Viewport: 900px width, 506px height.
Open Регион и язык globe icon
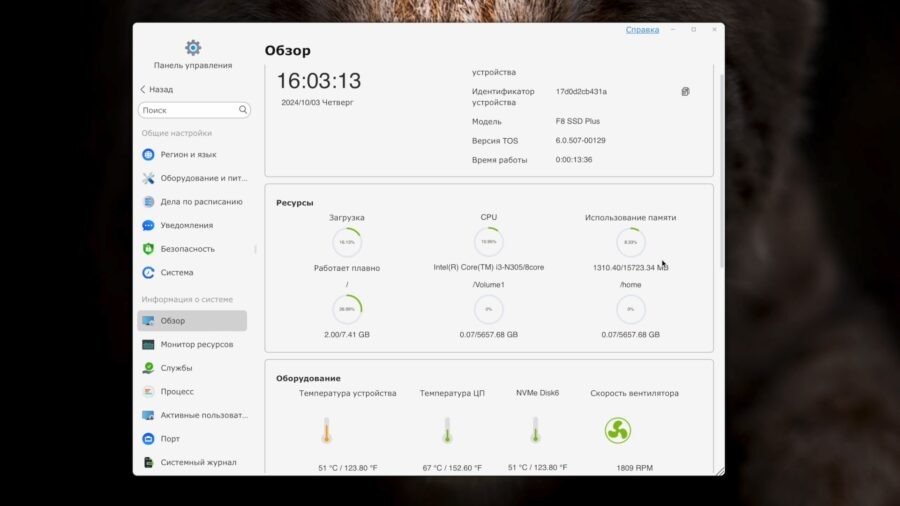(148, 154)
